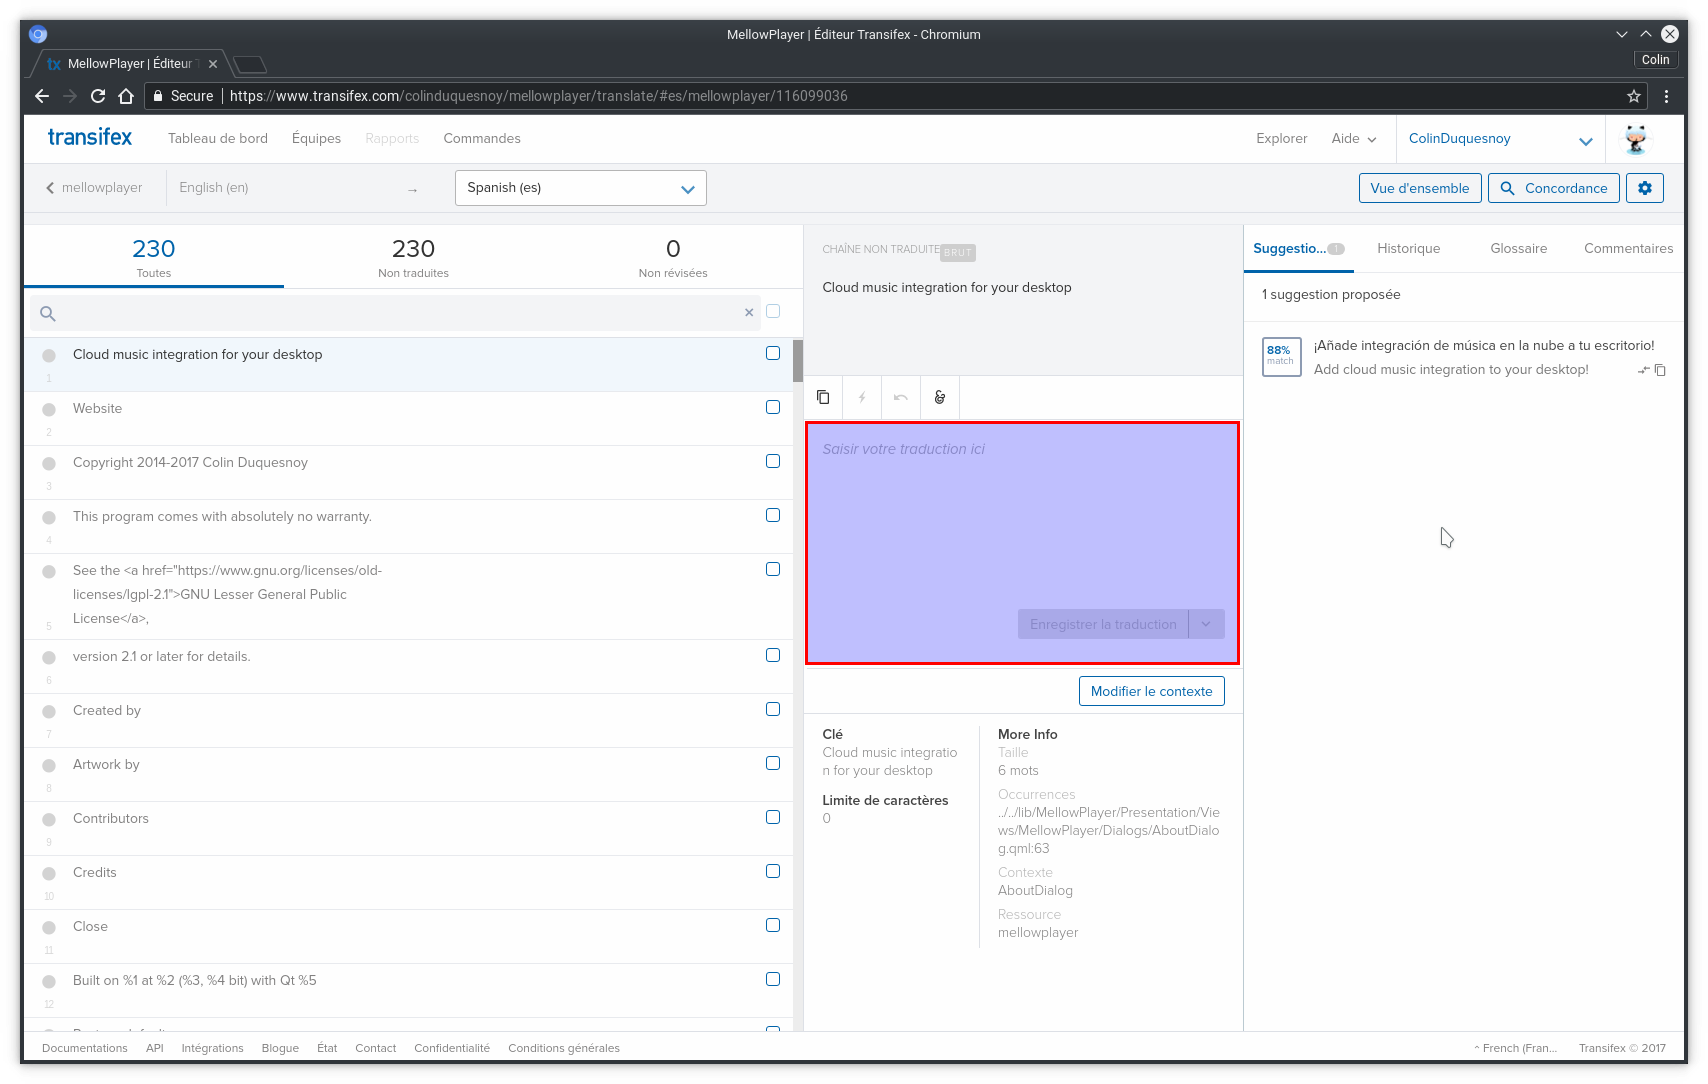Screen dimensions: 1708x1084
Task: Open a new browser tab
Action: click(x=250, y=64)
